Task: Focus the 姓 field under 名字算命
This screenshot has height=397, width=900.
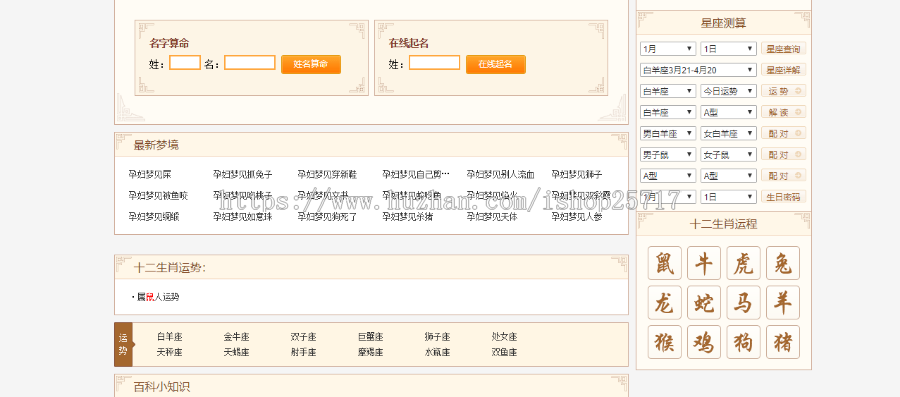Action: [x=185, y=63]
